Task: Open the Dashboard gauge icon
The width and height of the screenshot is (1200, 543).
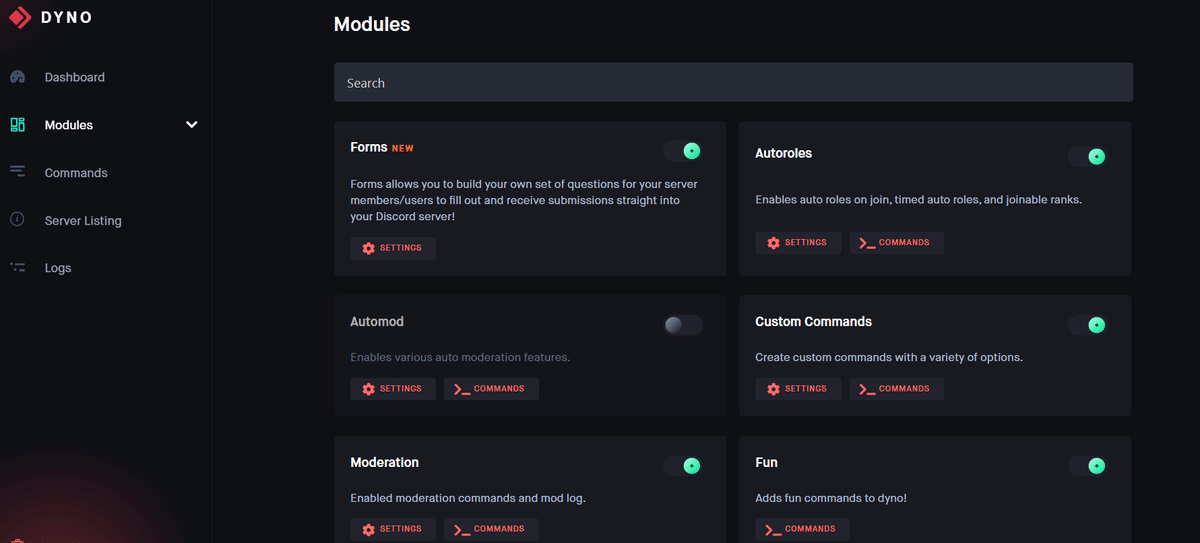Action: pos(17,77)
